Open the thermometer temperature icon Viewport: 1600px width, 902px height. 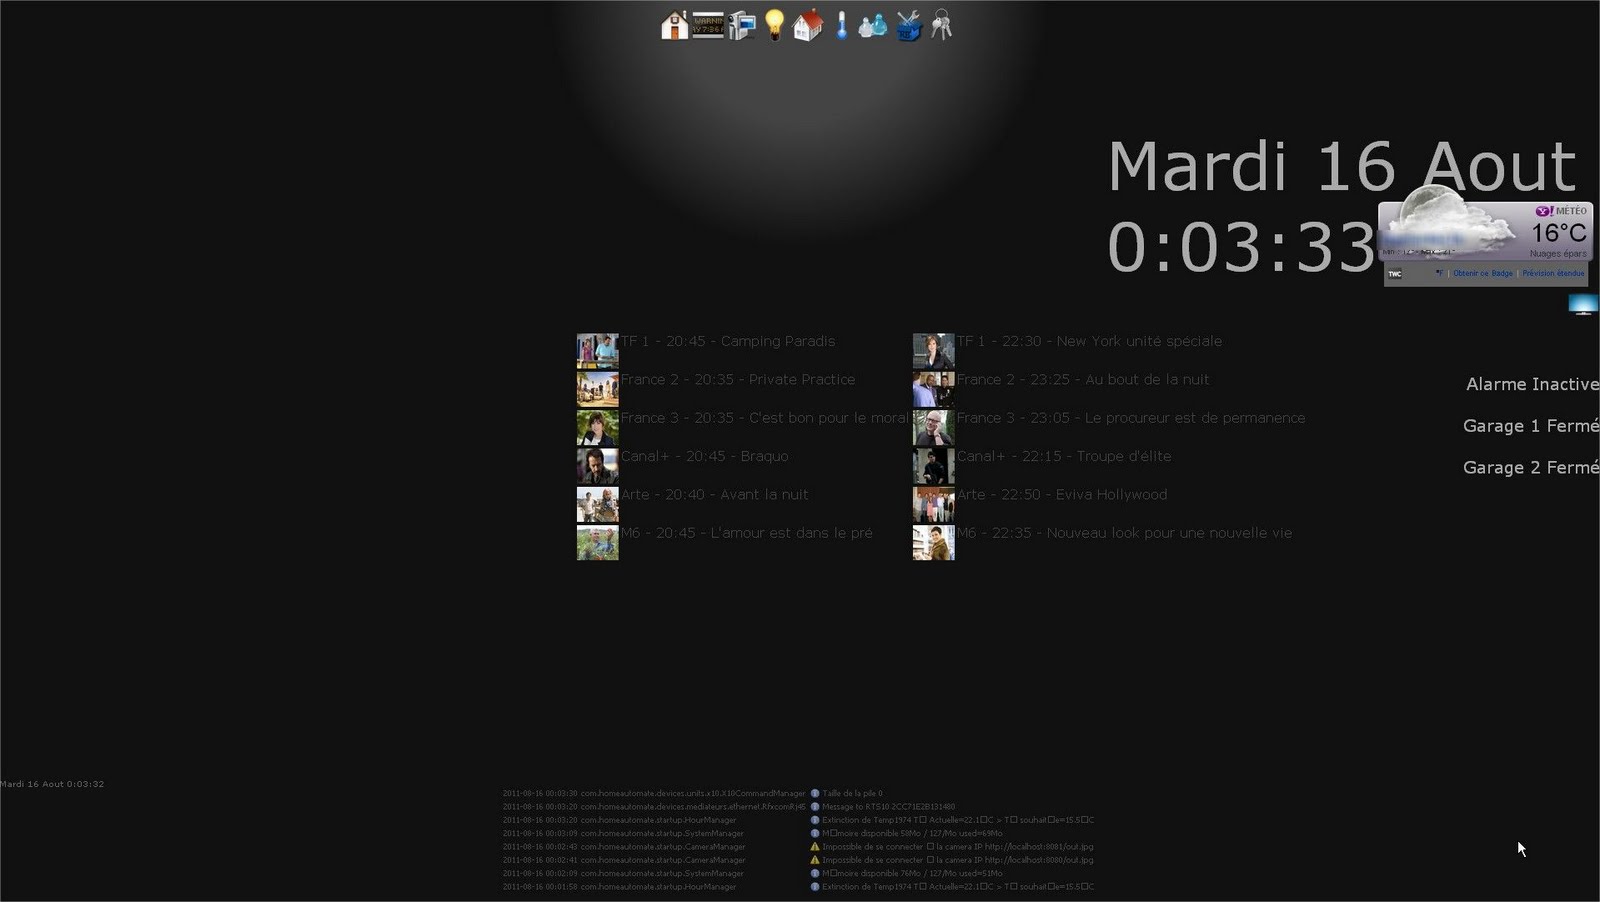(842, 25)
